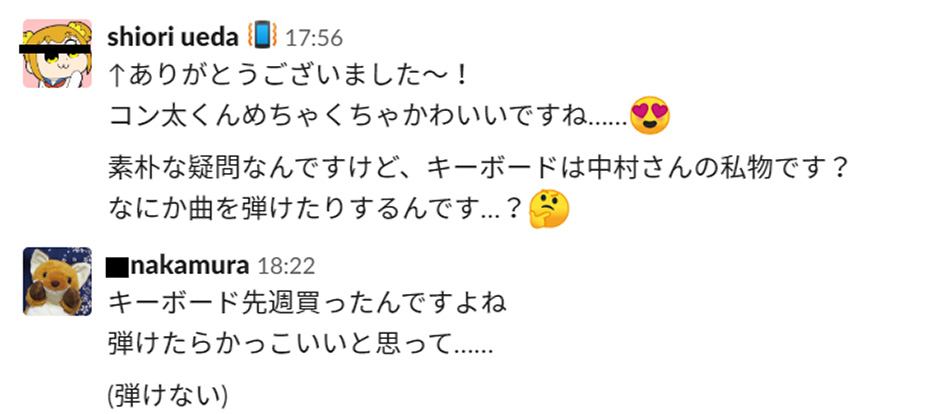Click the (弾けない) message line
The height and width of the screenshot is (414, 930).
pos(168,394)
